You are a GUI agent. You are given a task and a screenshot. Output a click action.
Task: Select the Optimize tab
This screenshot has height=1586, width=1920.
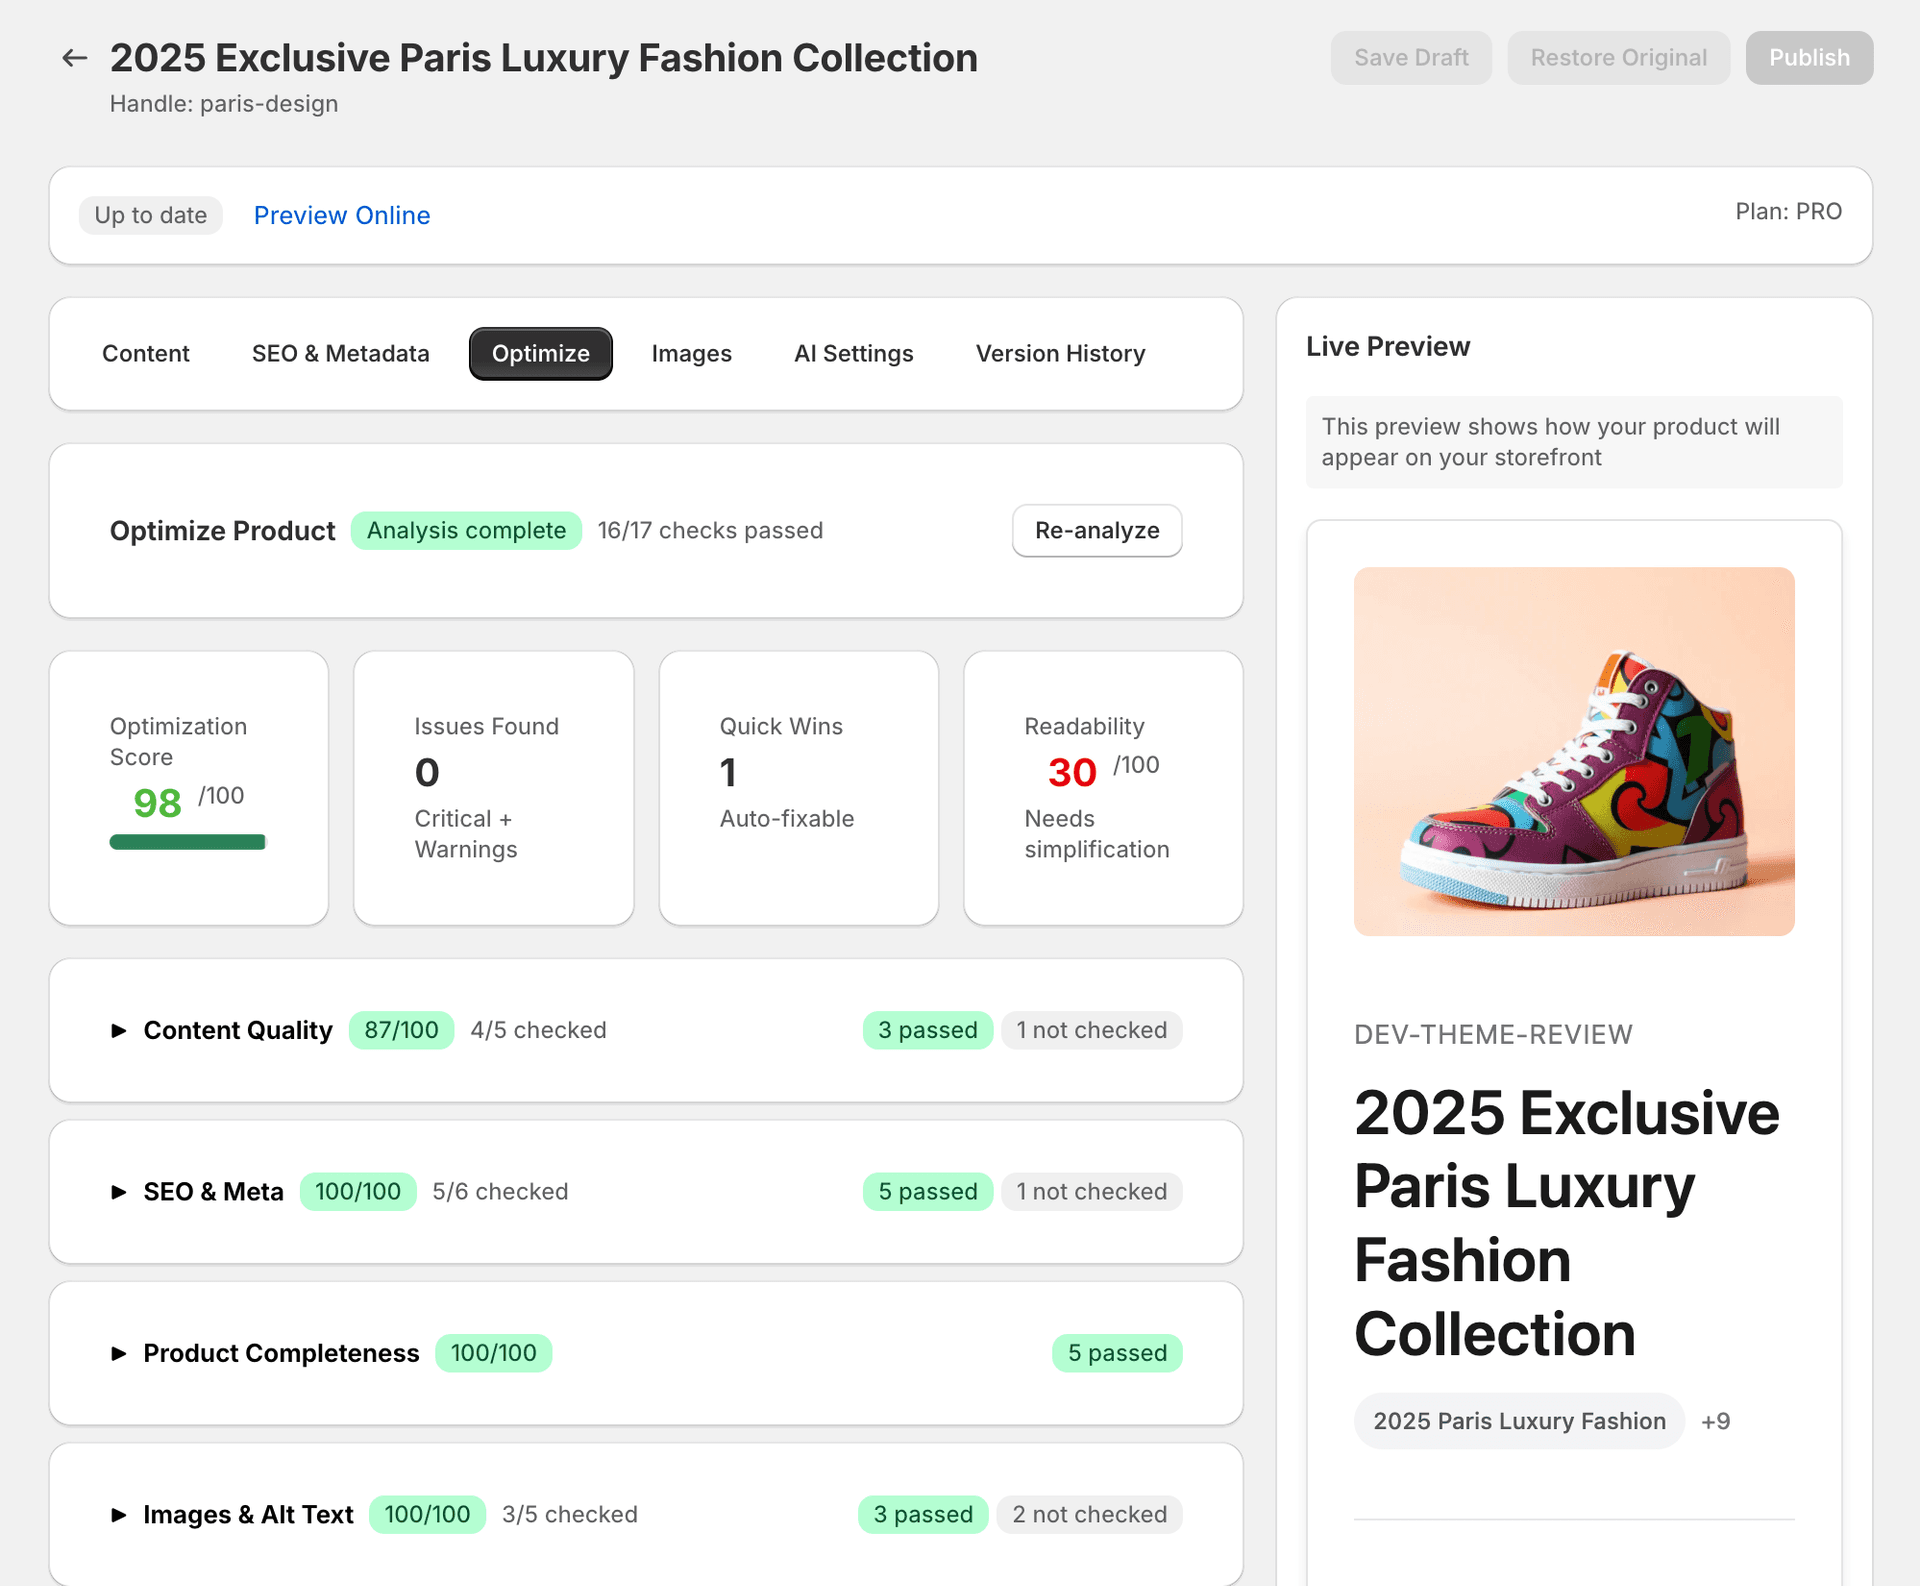[540, 353]
